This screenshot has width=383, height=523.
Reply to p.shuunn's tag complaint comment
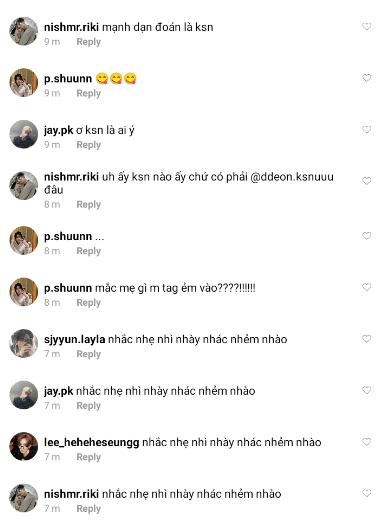pos(88,303)
